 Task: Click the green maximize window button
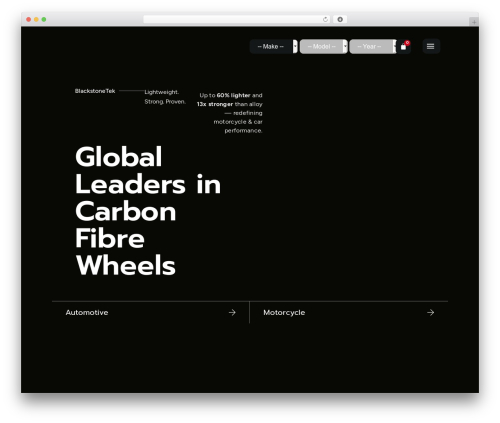click(44, 19)
